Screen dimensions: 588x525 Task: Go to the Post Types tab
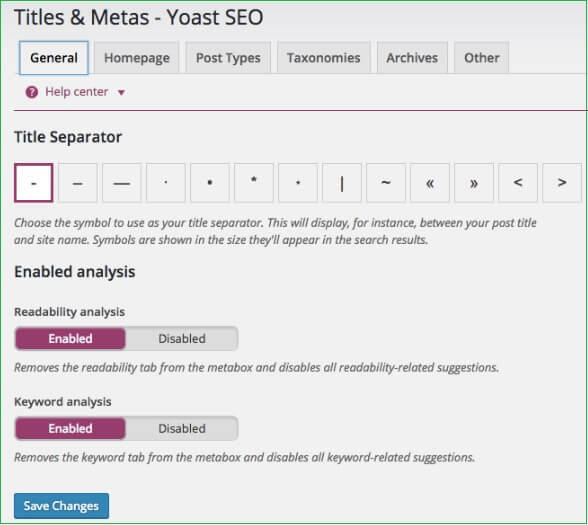click(x=228, y=58)
